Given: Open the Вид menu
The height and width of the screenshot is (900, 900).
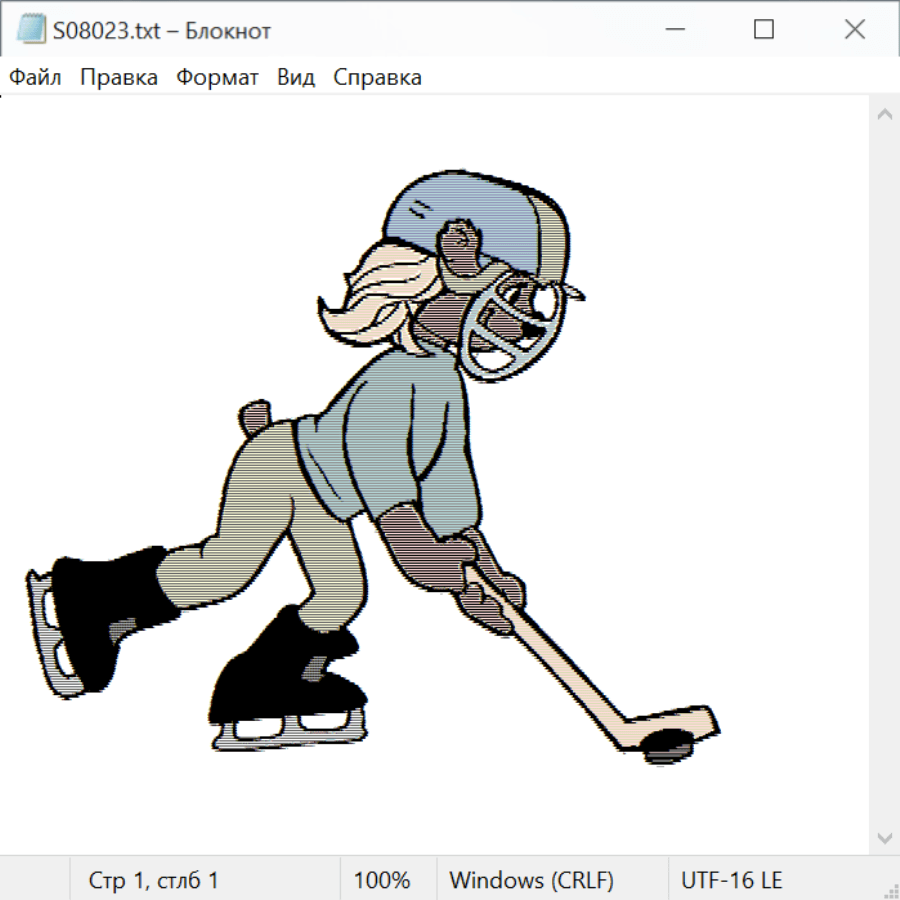Looking at the screenshot, I should (295, 78).
